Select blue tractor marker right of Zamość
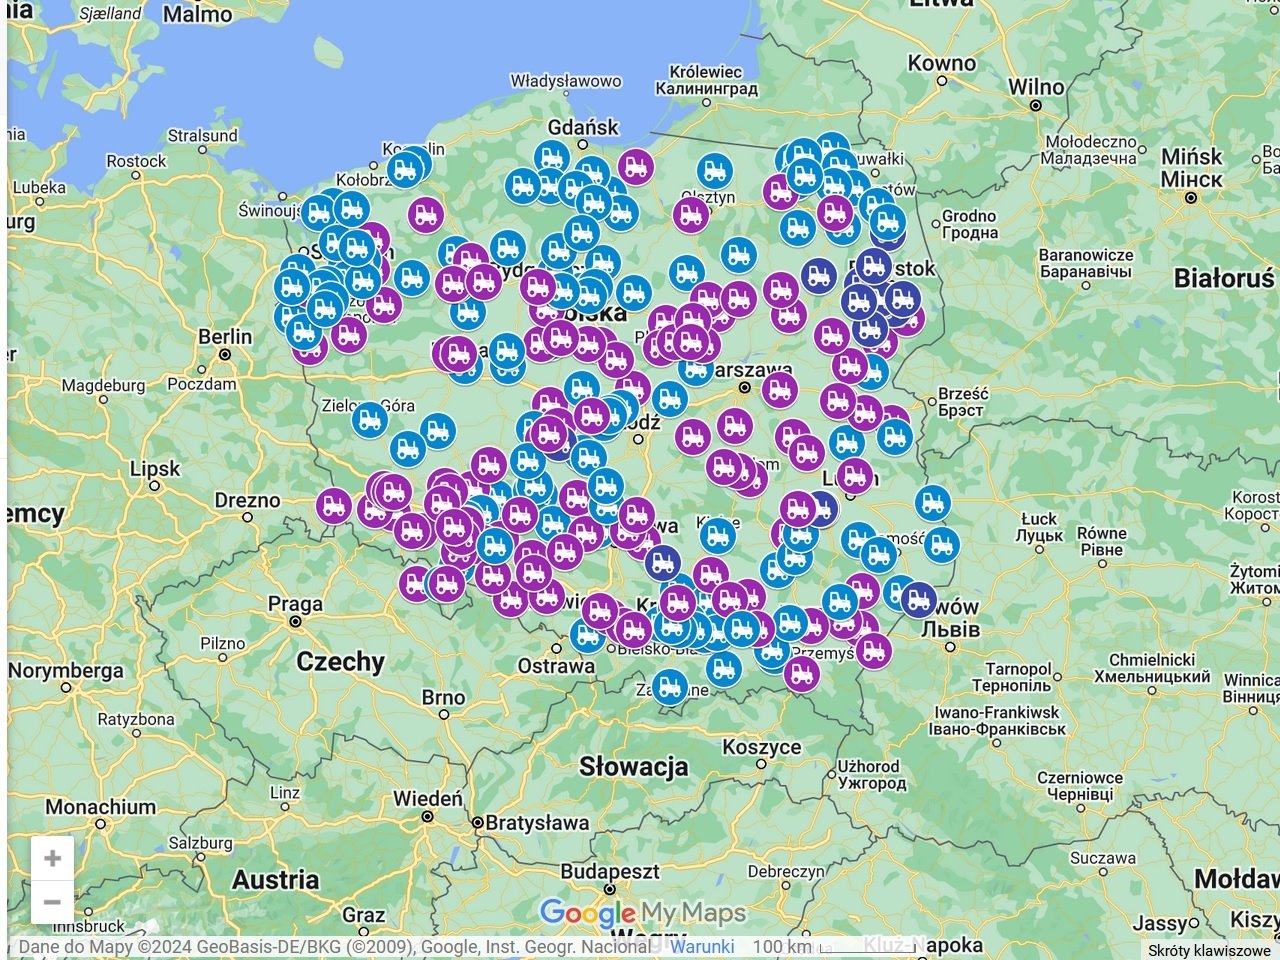 pos(941,545)
